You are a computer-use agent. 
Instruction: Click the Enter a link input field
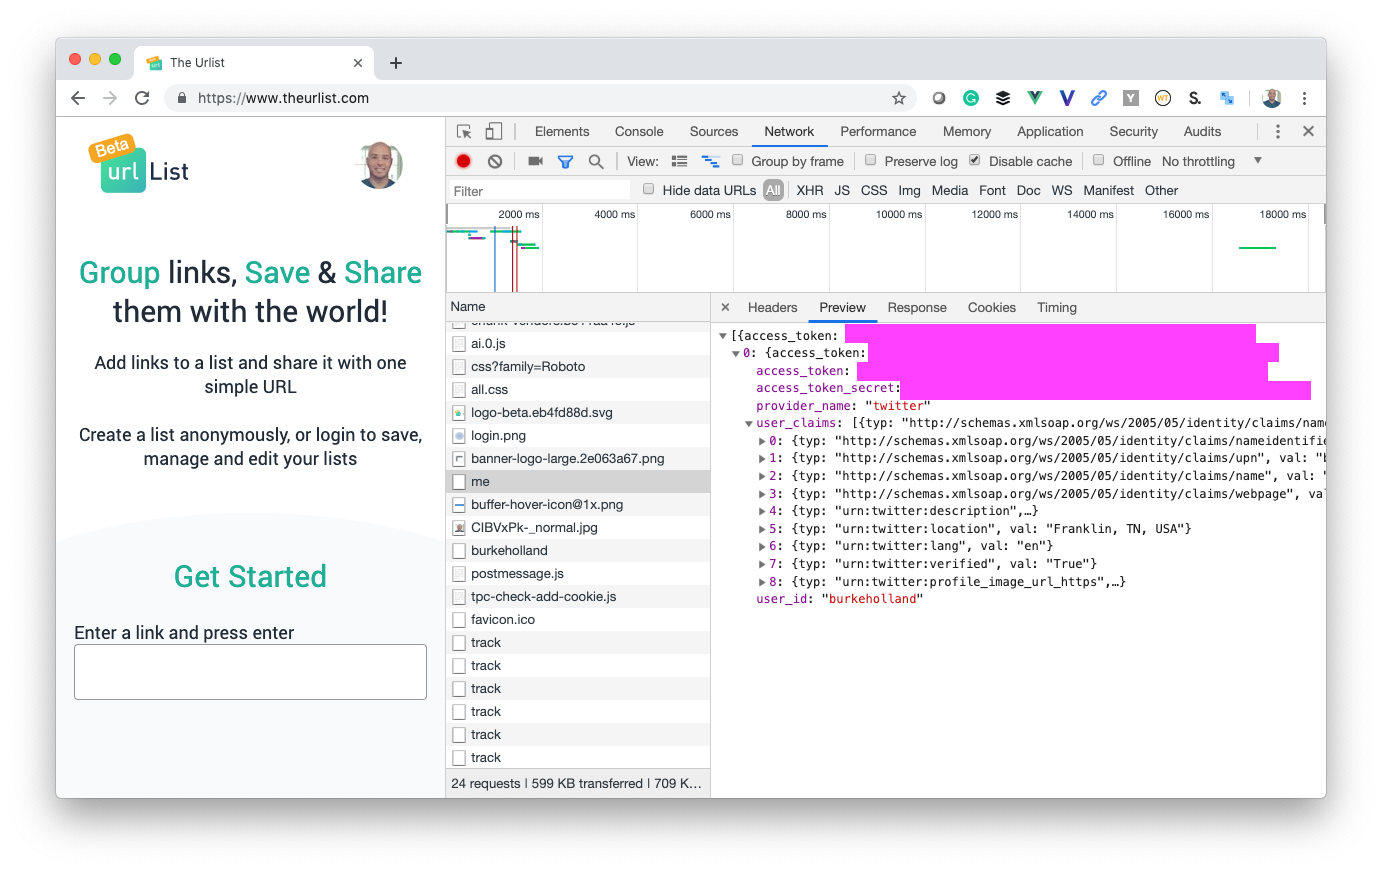coord(250,672)
